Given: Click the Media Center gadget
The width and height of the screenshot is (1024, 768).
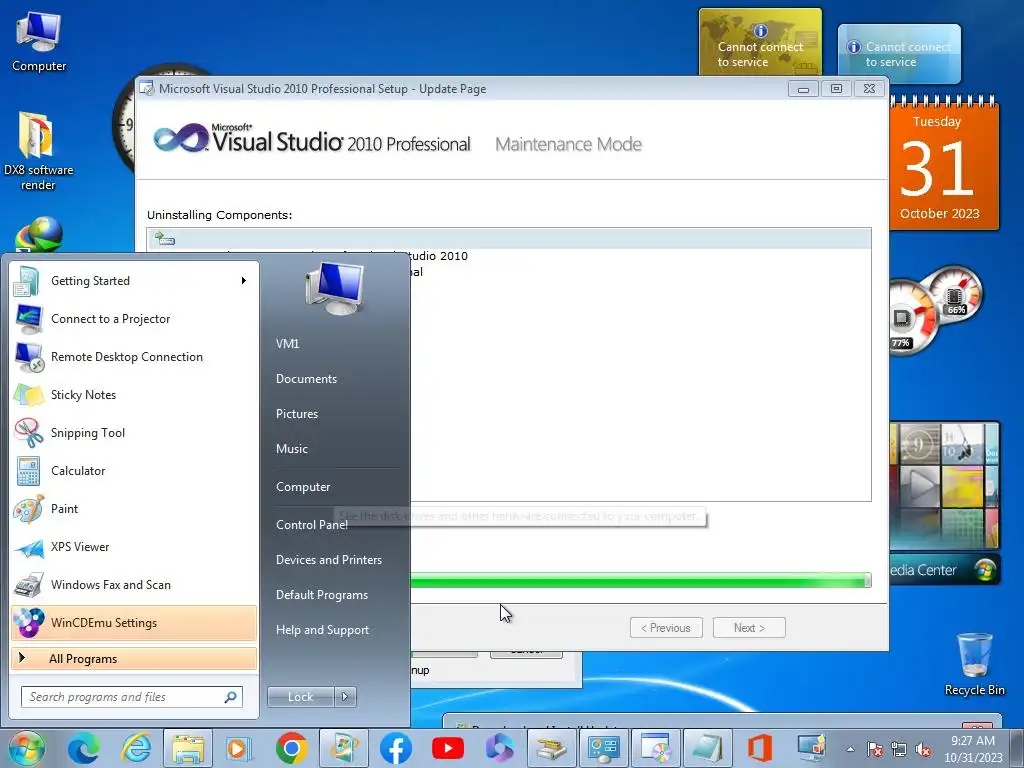Looking at the screenshot, I should [x=944, y=503].
